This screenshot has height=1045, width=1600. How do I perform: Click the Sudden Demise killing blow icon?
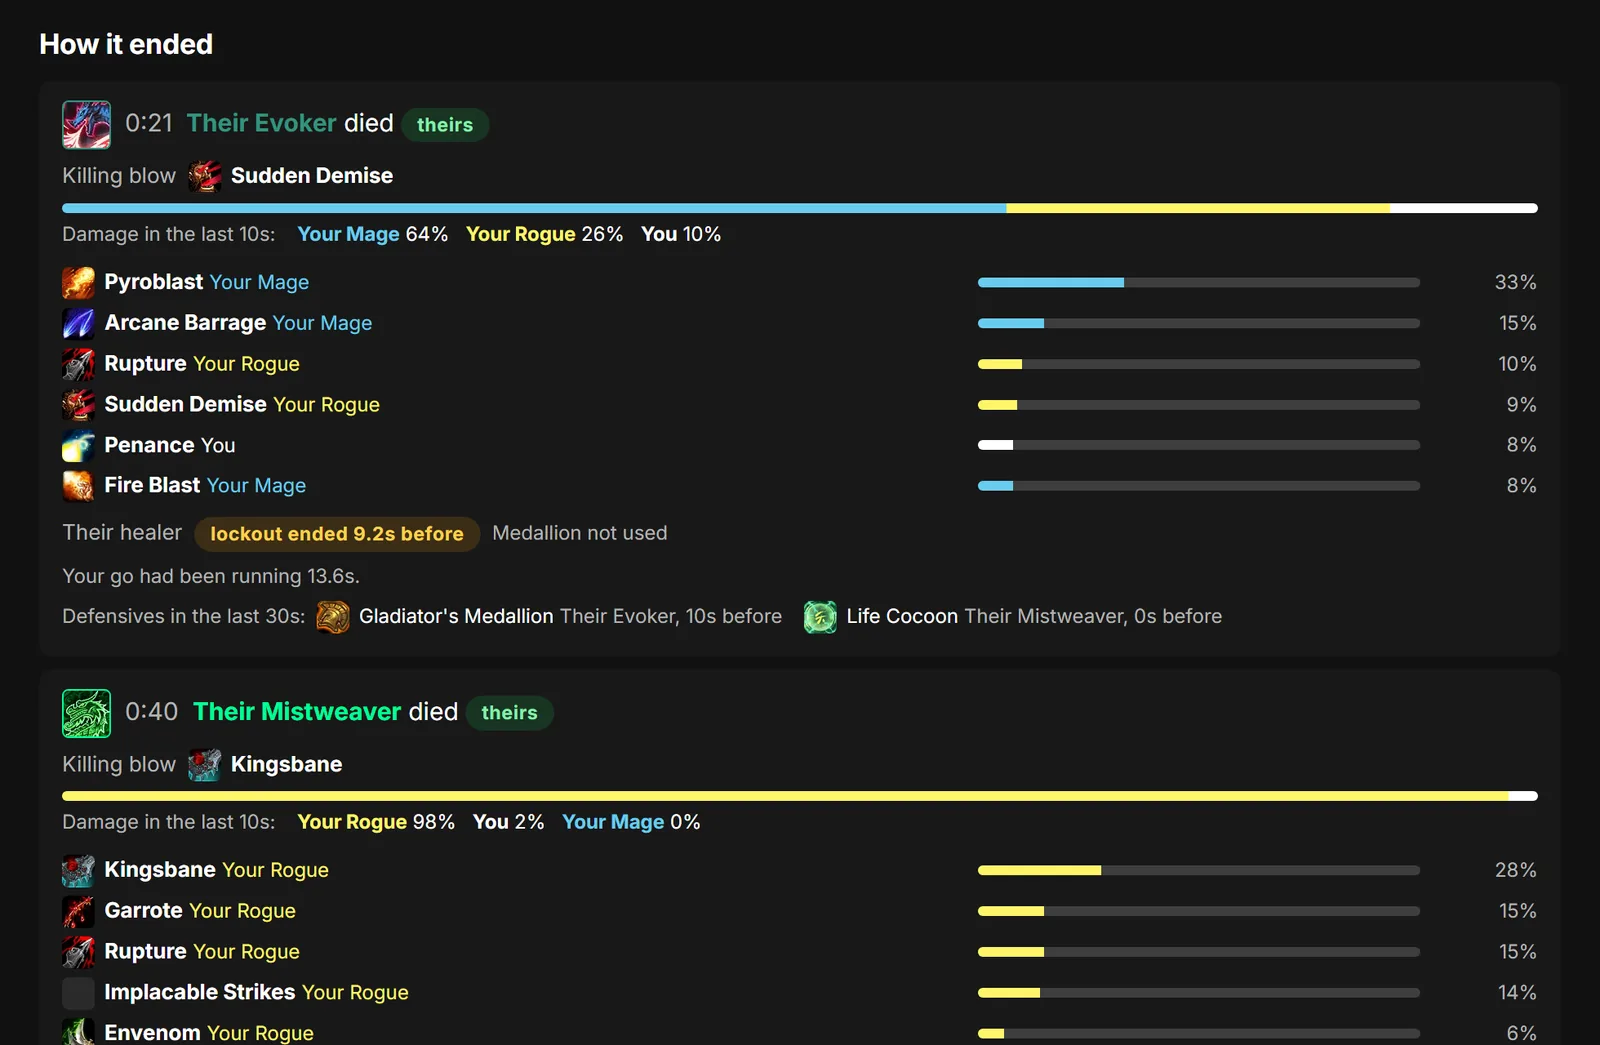click(205, 176)
